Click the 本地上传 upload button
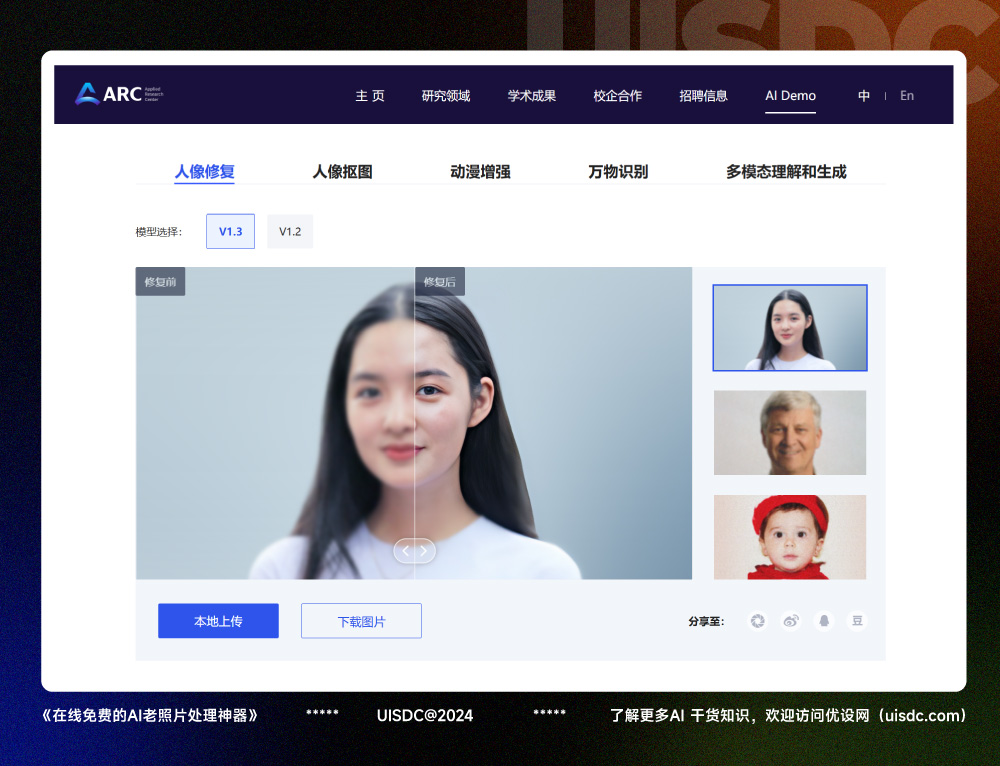The width and height of the screenshot is (1000, 766). 218,621
